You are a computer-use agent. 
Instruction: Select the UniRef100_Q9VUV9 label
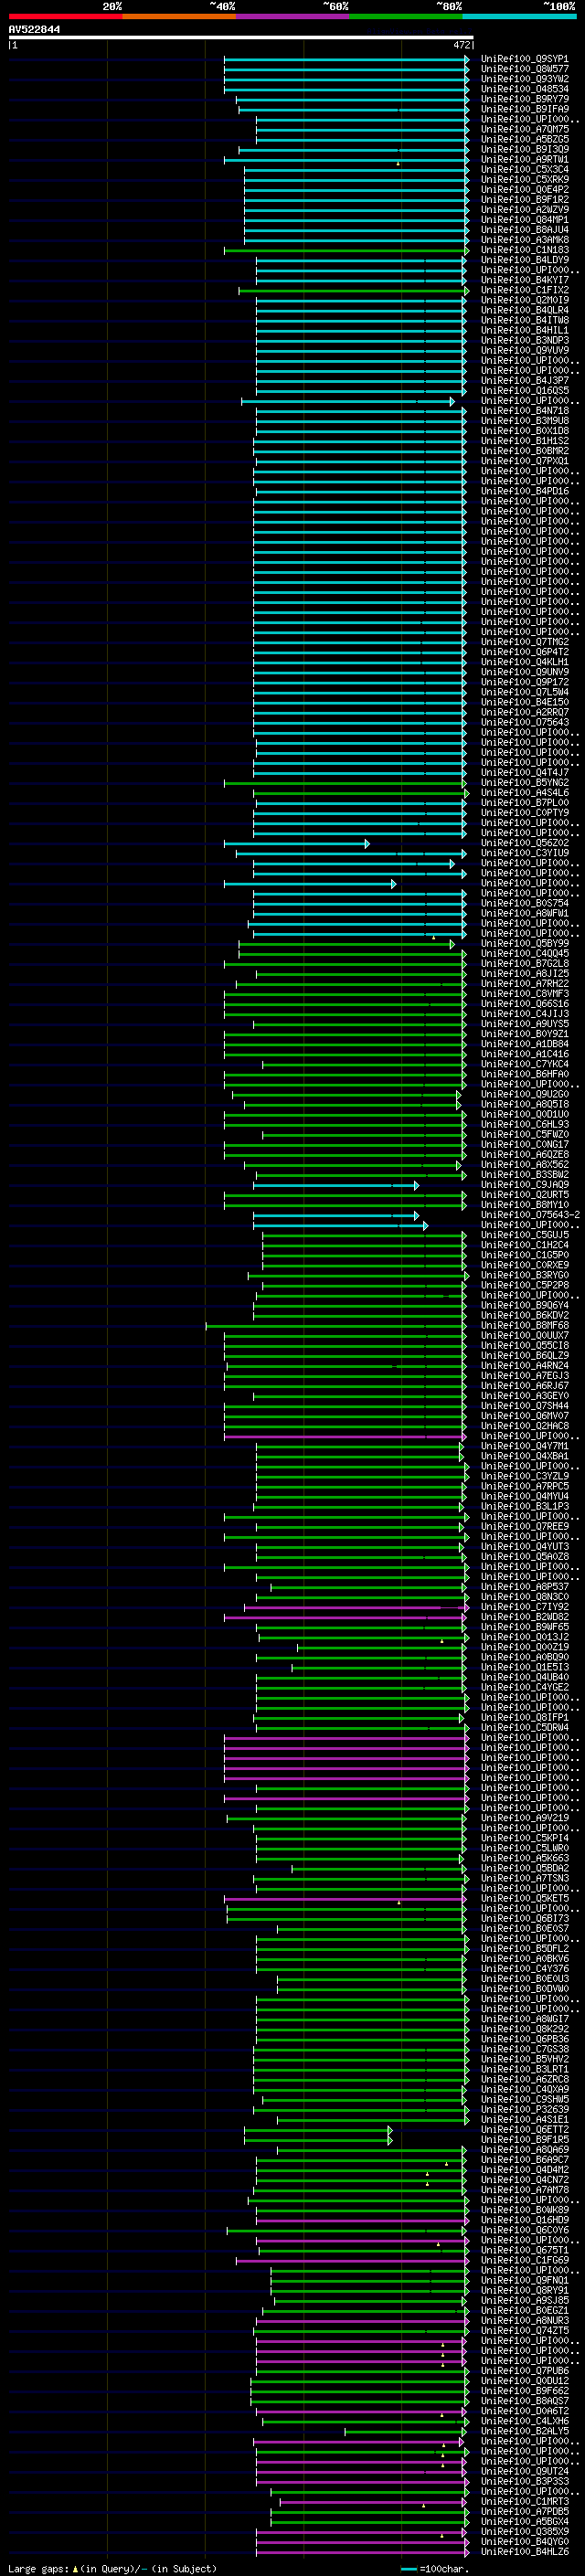pyautogui.click(x=524, y=350)
